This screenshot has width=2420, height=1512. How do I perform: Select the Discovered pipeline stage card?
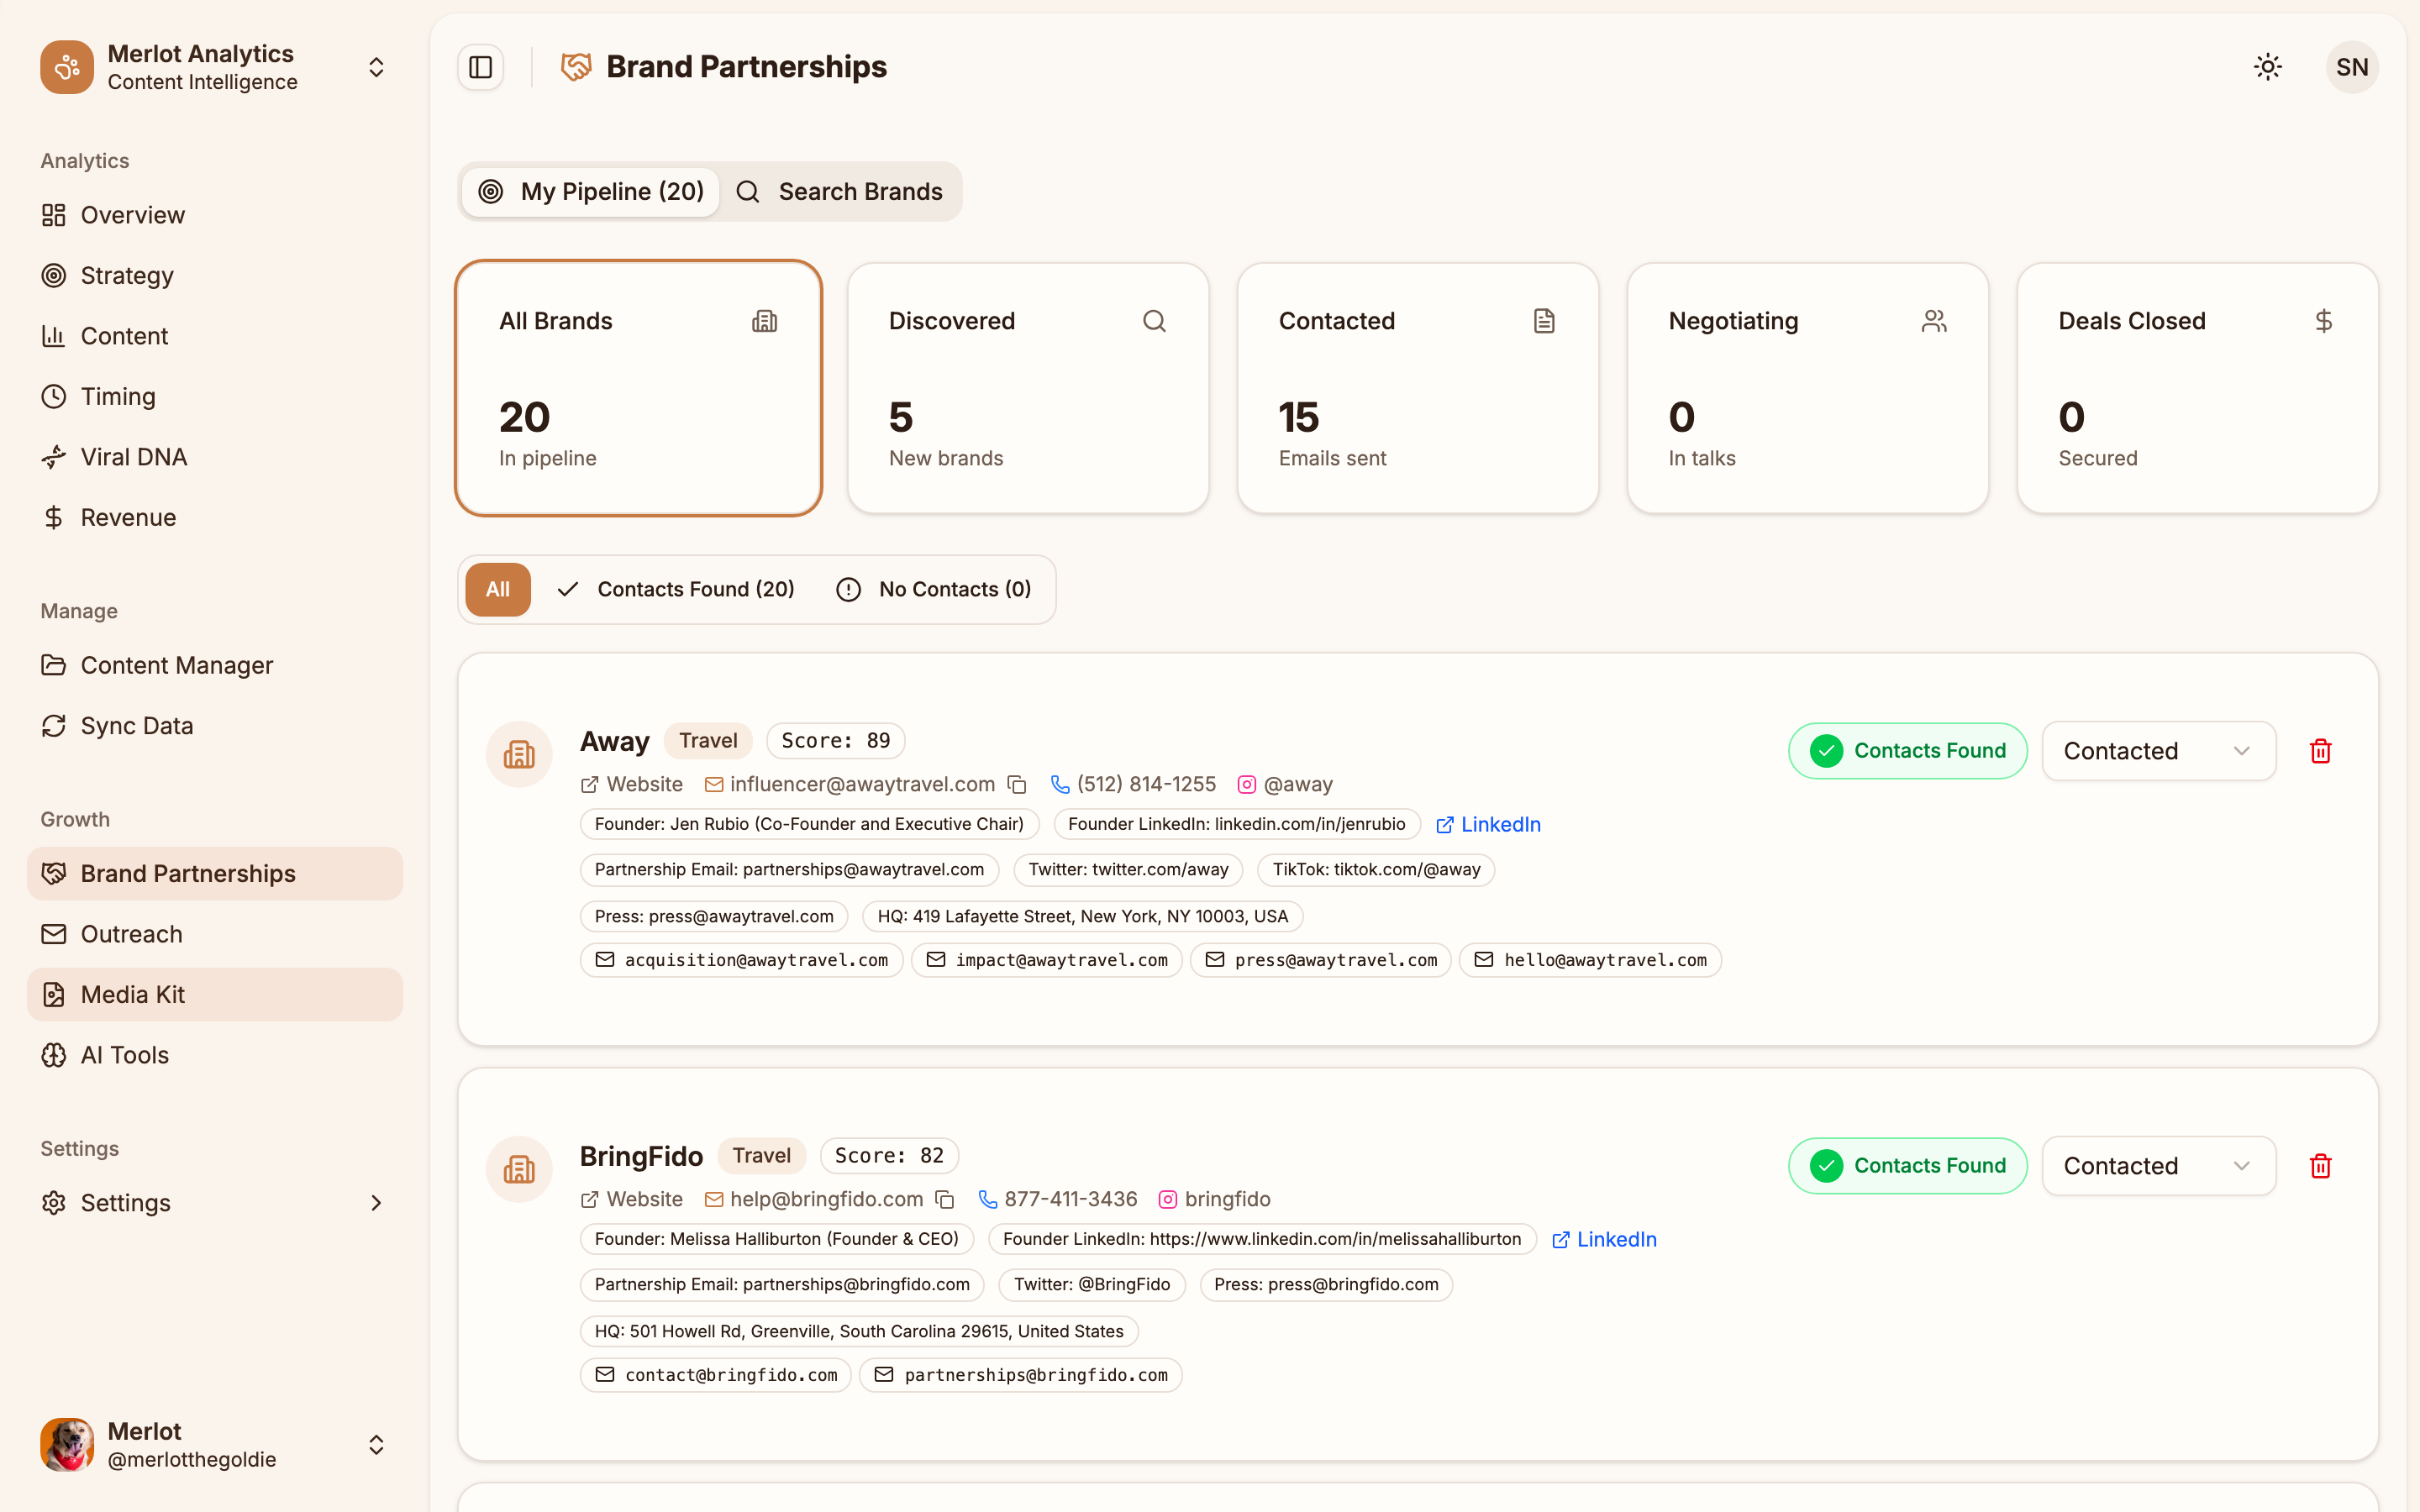tap(1028, 388)
